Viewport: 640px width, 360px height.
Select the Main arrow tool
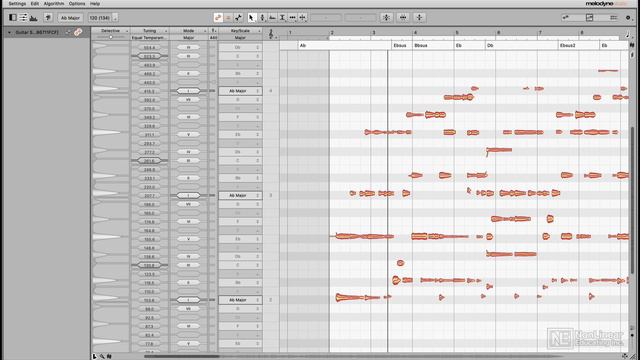point(252,18)
